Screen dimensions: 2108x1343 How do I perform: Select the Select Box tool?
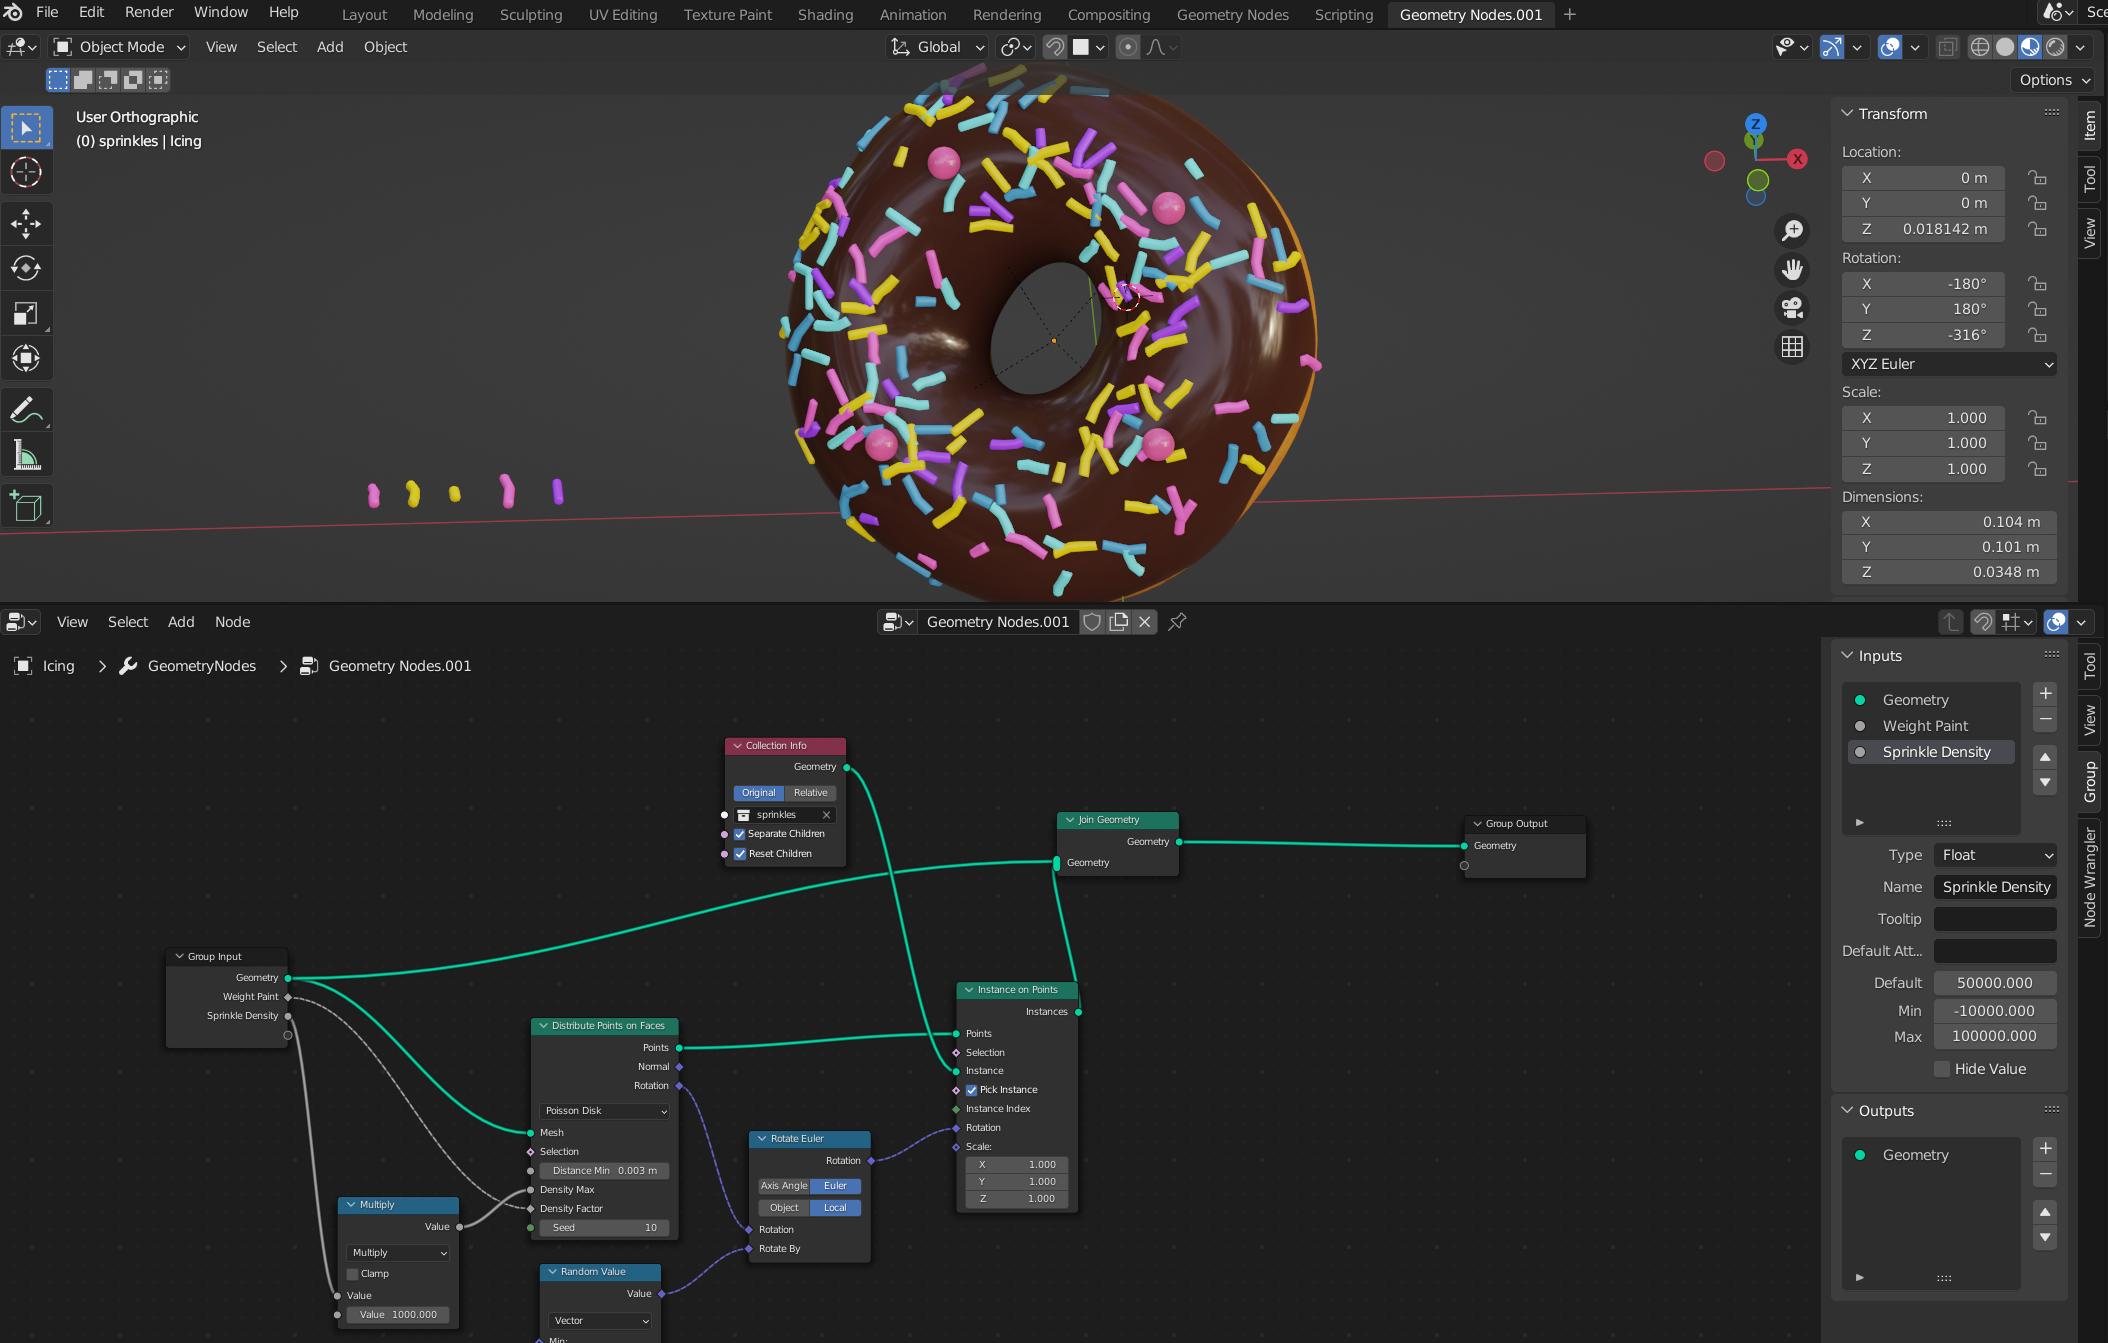click(x=26, y=128)
